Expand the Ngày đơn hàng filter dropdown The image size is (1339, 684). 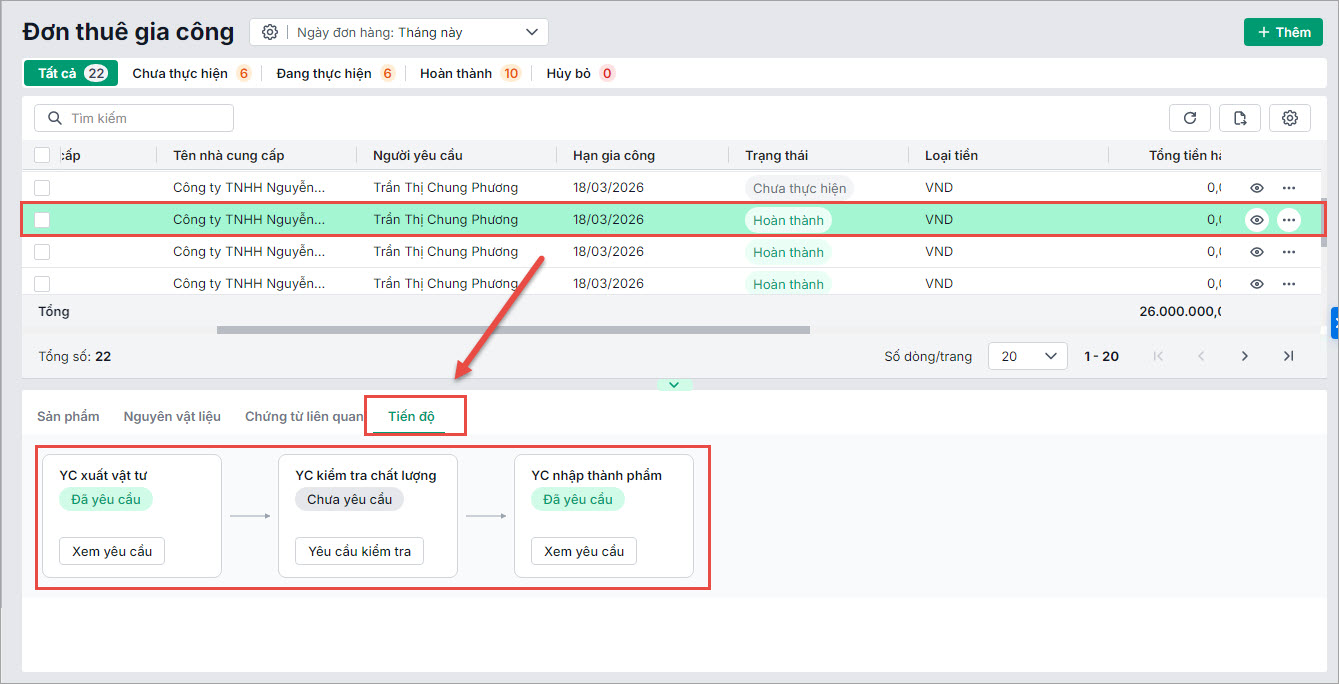[x=531, y=32]
